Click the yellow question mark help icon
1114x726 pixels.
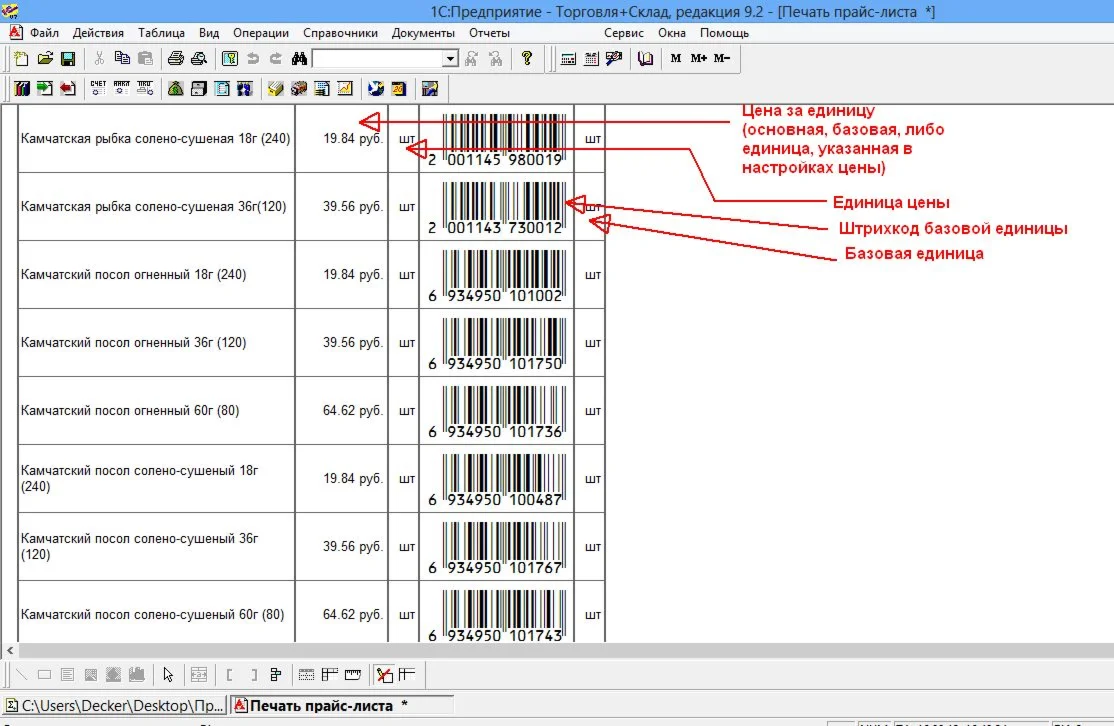(527, 59)
